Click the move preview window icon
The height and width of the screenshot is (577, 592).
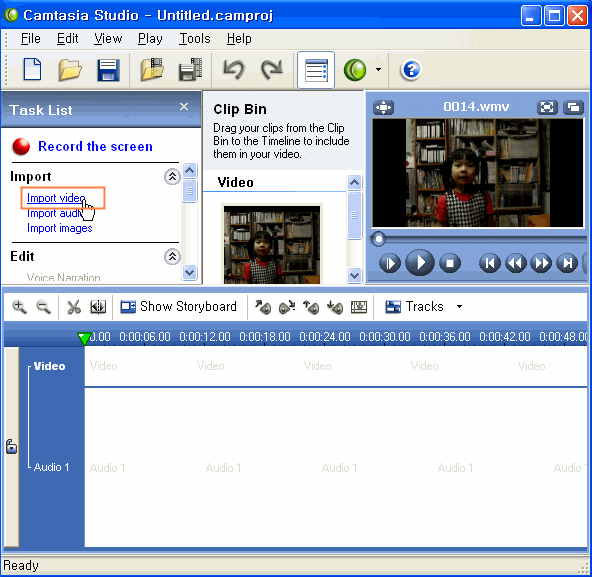383,108
